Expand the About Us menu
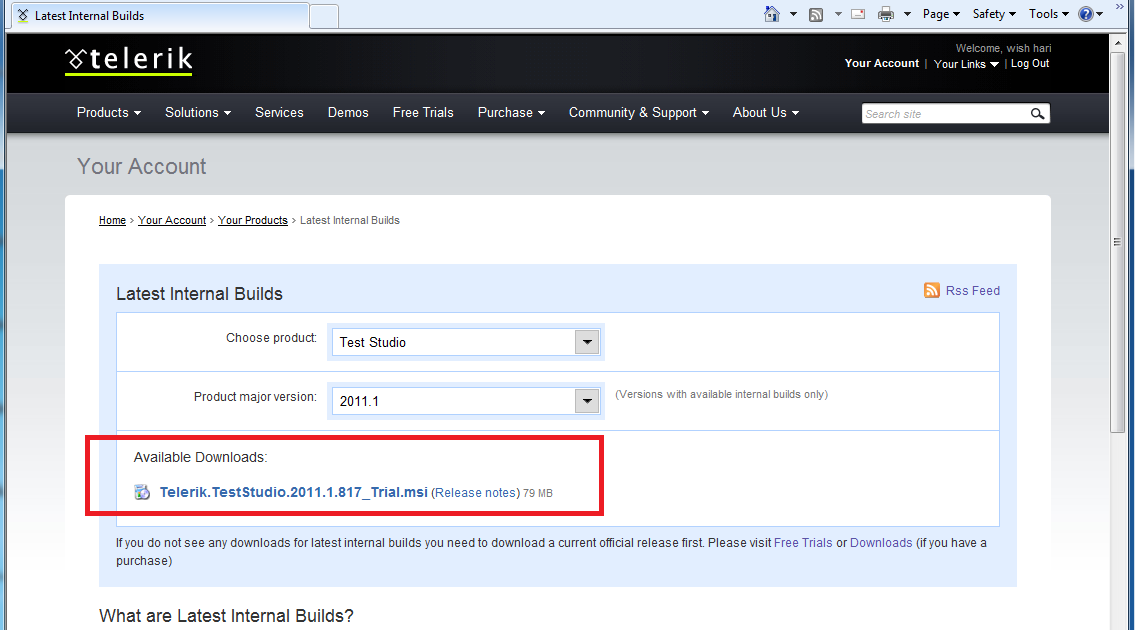 tap(766, 112)
